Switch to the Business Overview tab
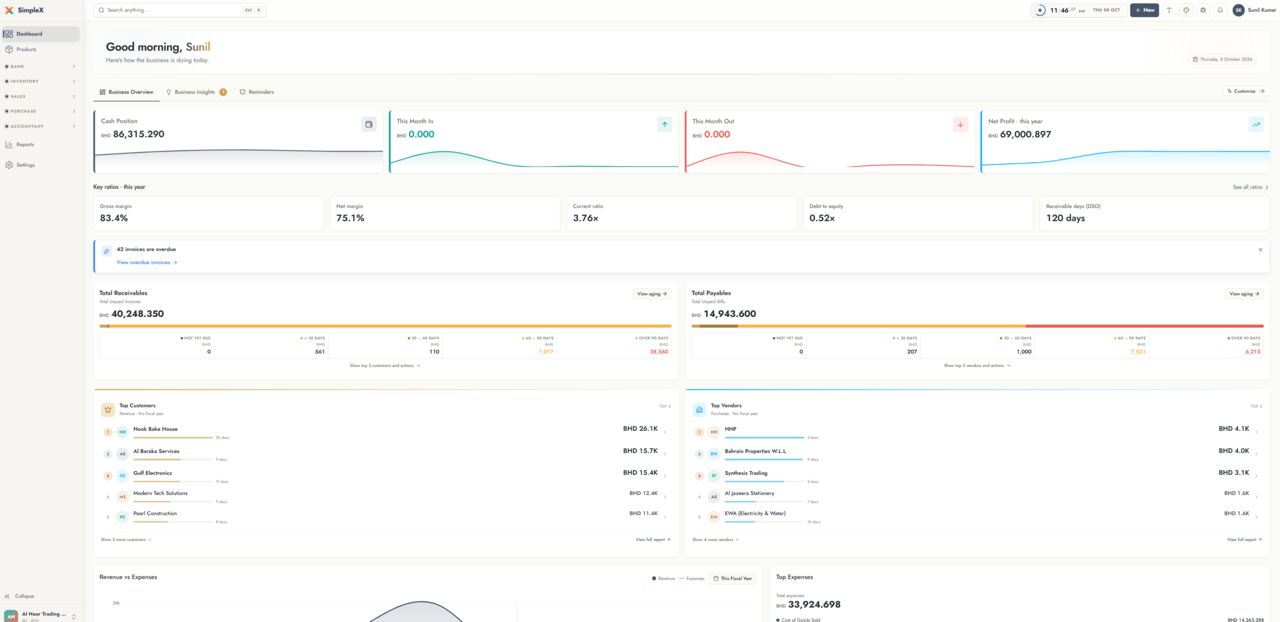This screenshot has height=622, width=1280. 126,92
